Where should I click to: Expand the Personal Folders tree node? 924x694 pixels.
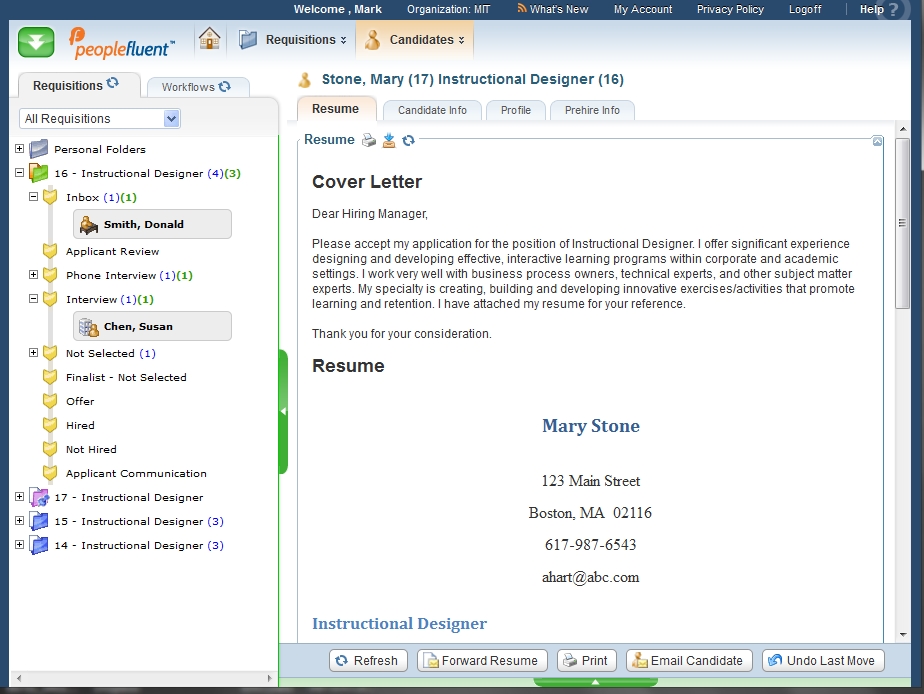(19, 149)
